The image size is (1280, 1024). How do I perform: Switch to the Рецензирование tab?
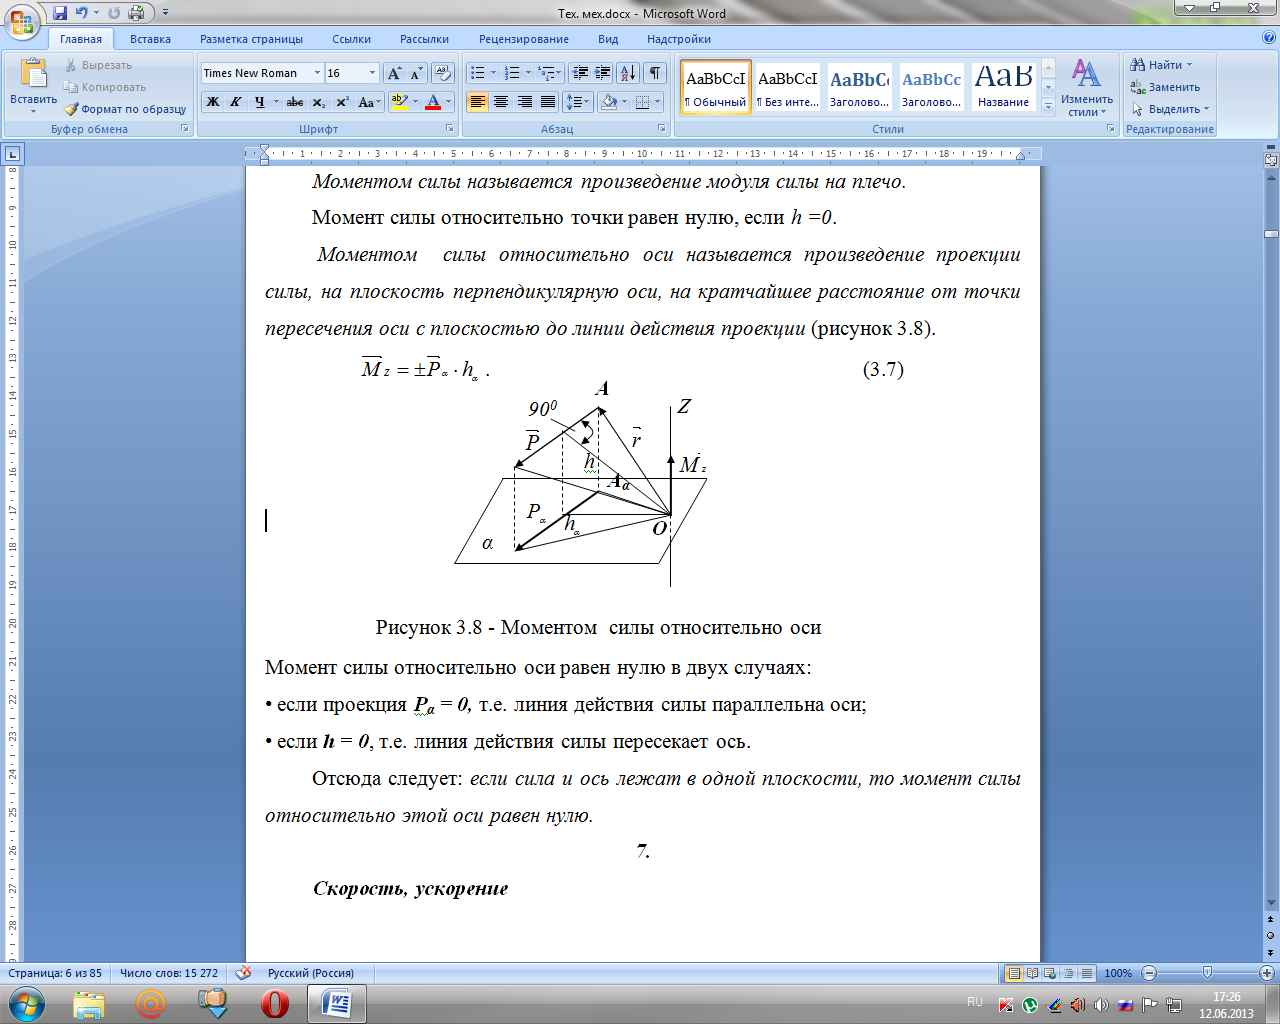coord(523,39)
